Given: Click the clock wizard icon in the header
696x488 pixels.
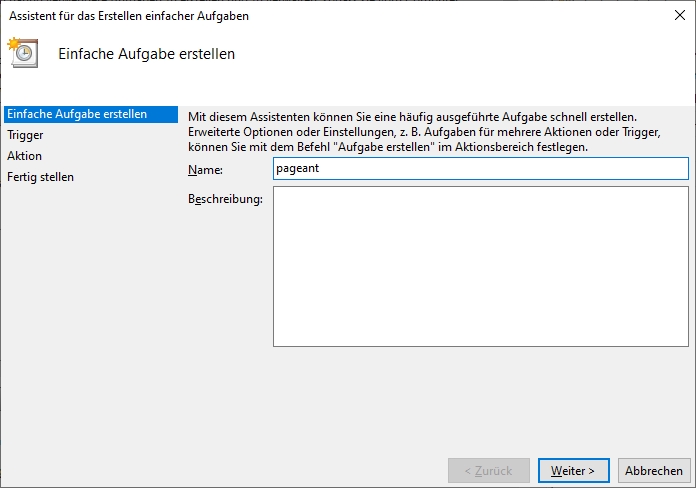Looking at the screenshot, I should [x=23, y=53].
